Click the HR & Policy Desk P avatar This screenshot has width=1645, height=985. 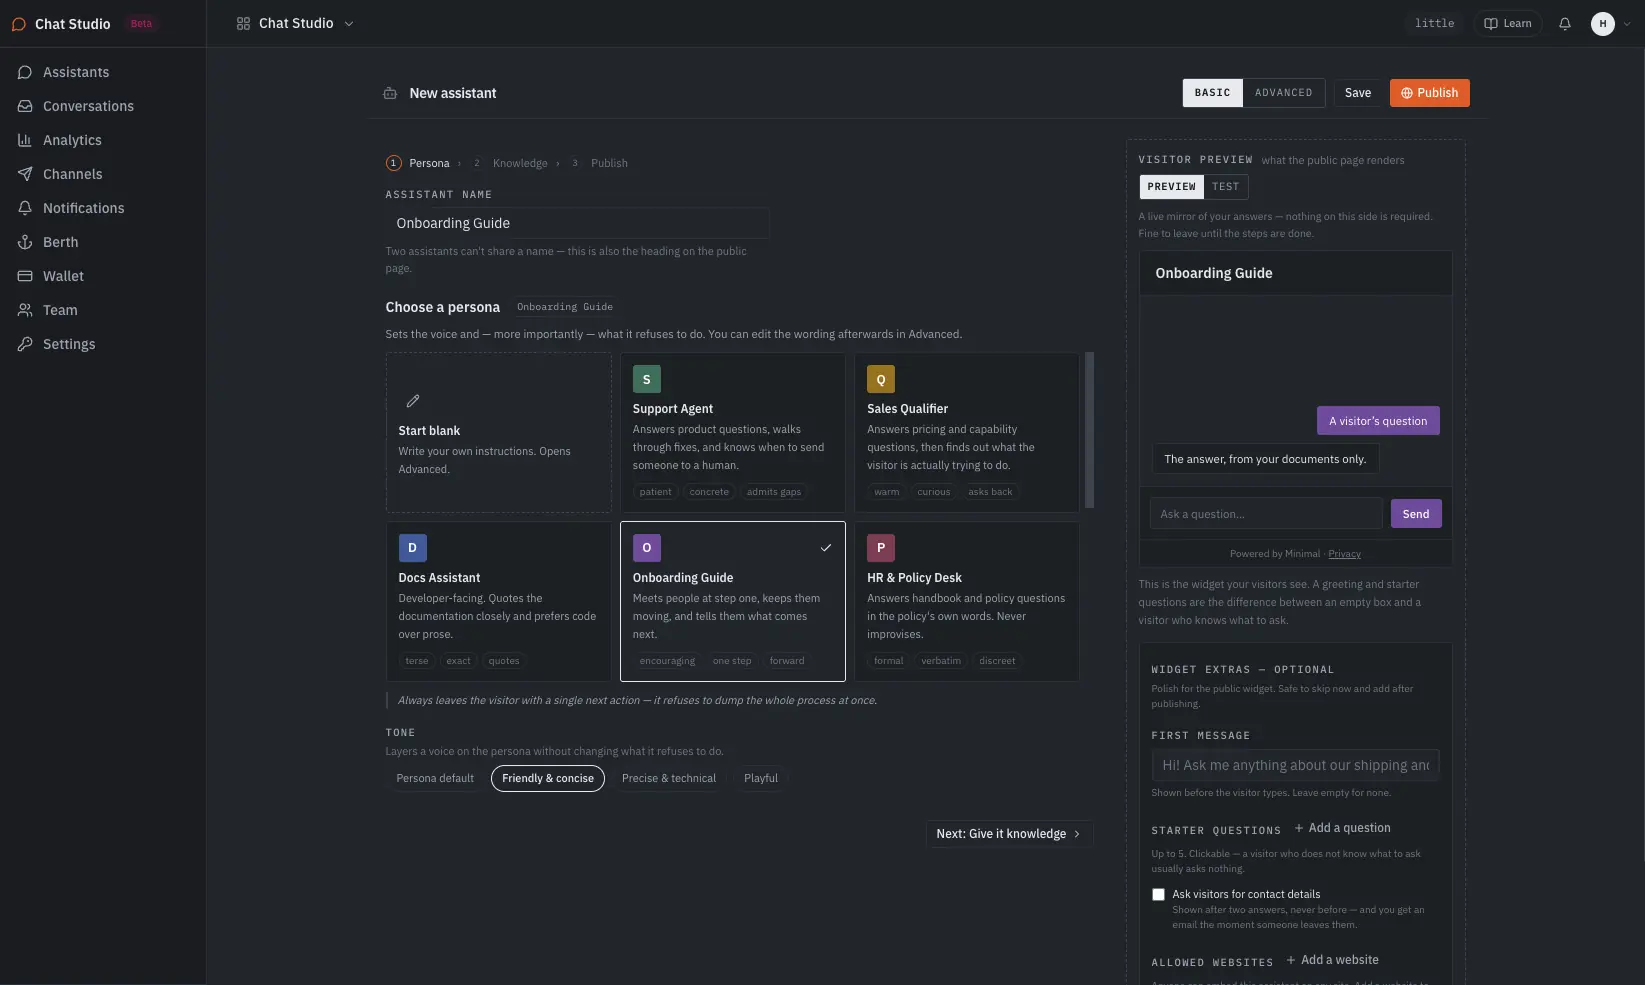tap(881, 548)
